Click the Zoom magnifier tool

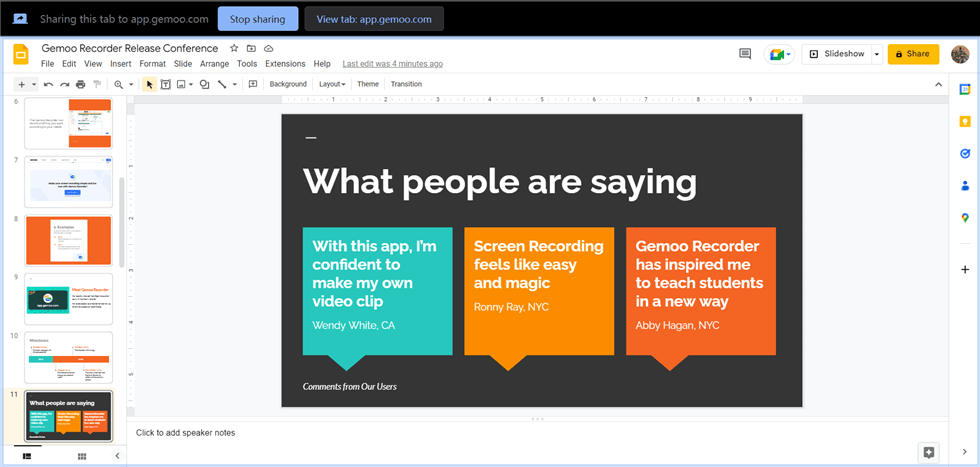[118, 84]
